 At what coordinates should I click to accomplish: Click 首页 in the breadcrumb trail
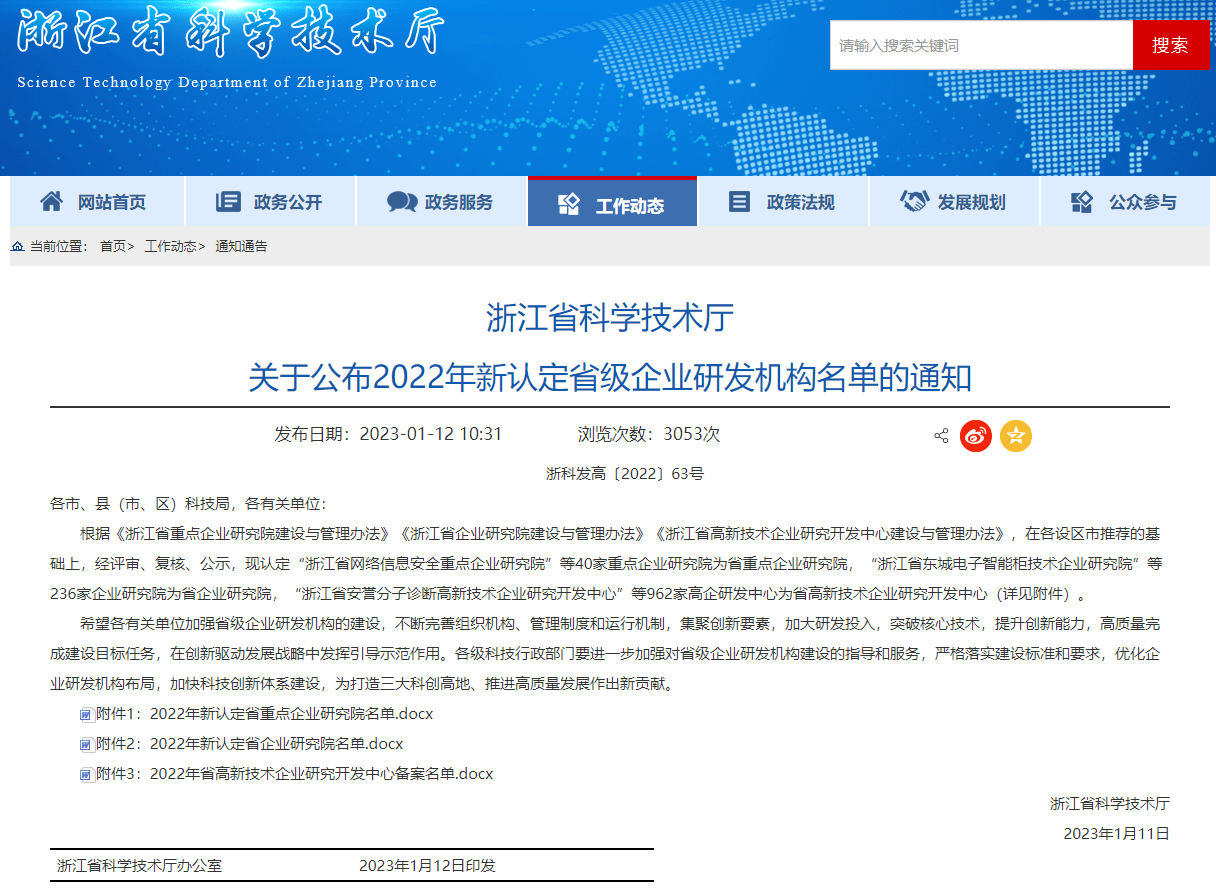coord(113,246)
